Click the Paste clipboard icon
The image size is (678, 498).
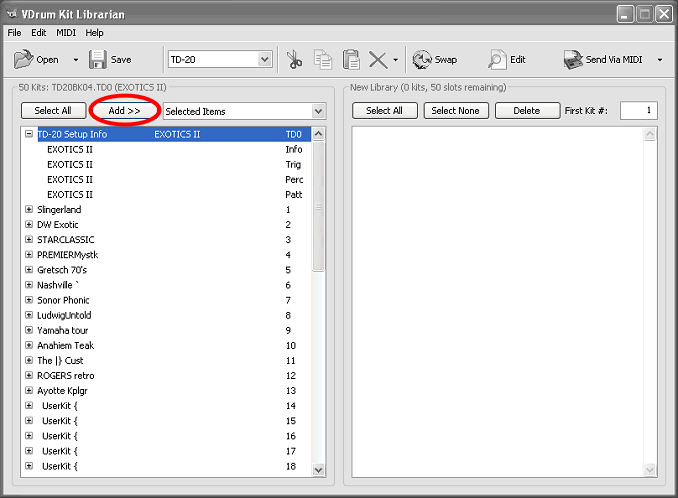click(351, 60)
